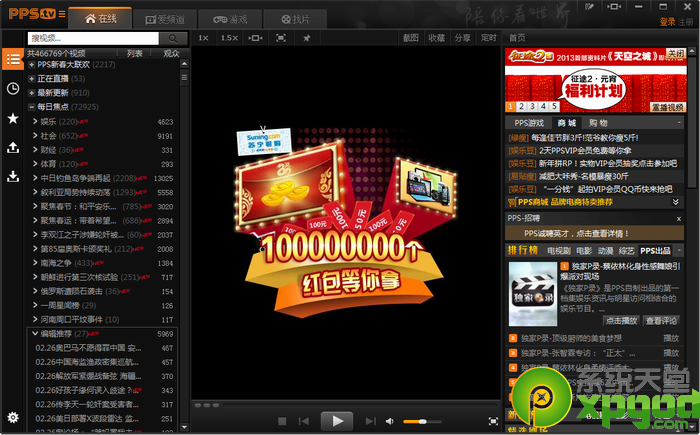Close the banner ad with 关闭
700x435 pixels.
(x=676, y=54)
